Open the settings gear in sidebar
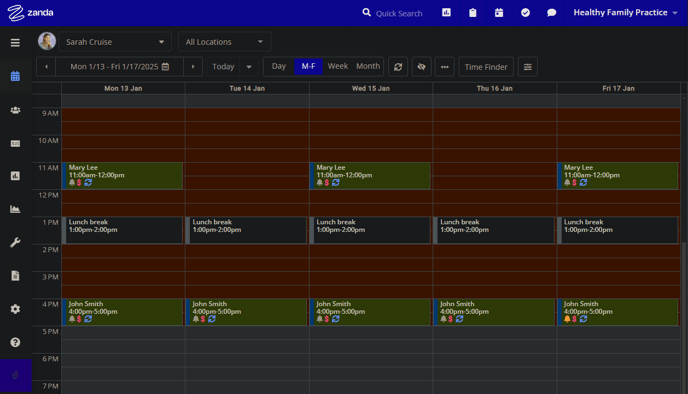688x394 pixels. [x=15, y=309]
